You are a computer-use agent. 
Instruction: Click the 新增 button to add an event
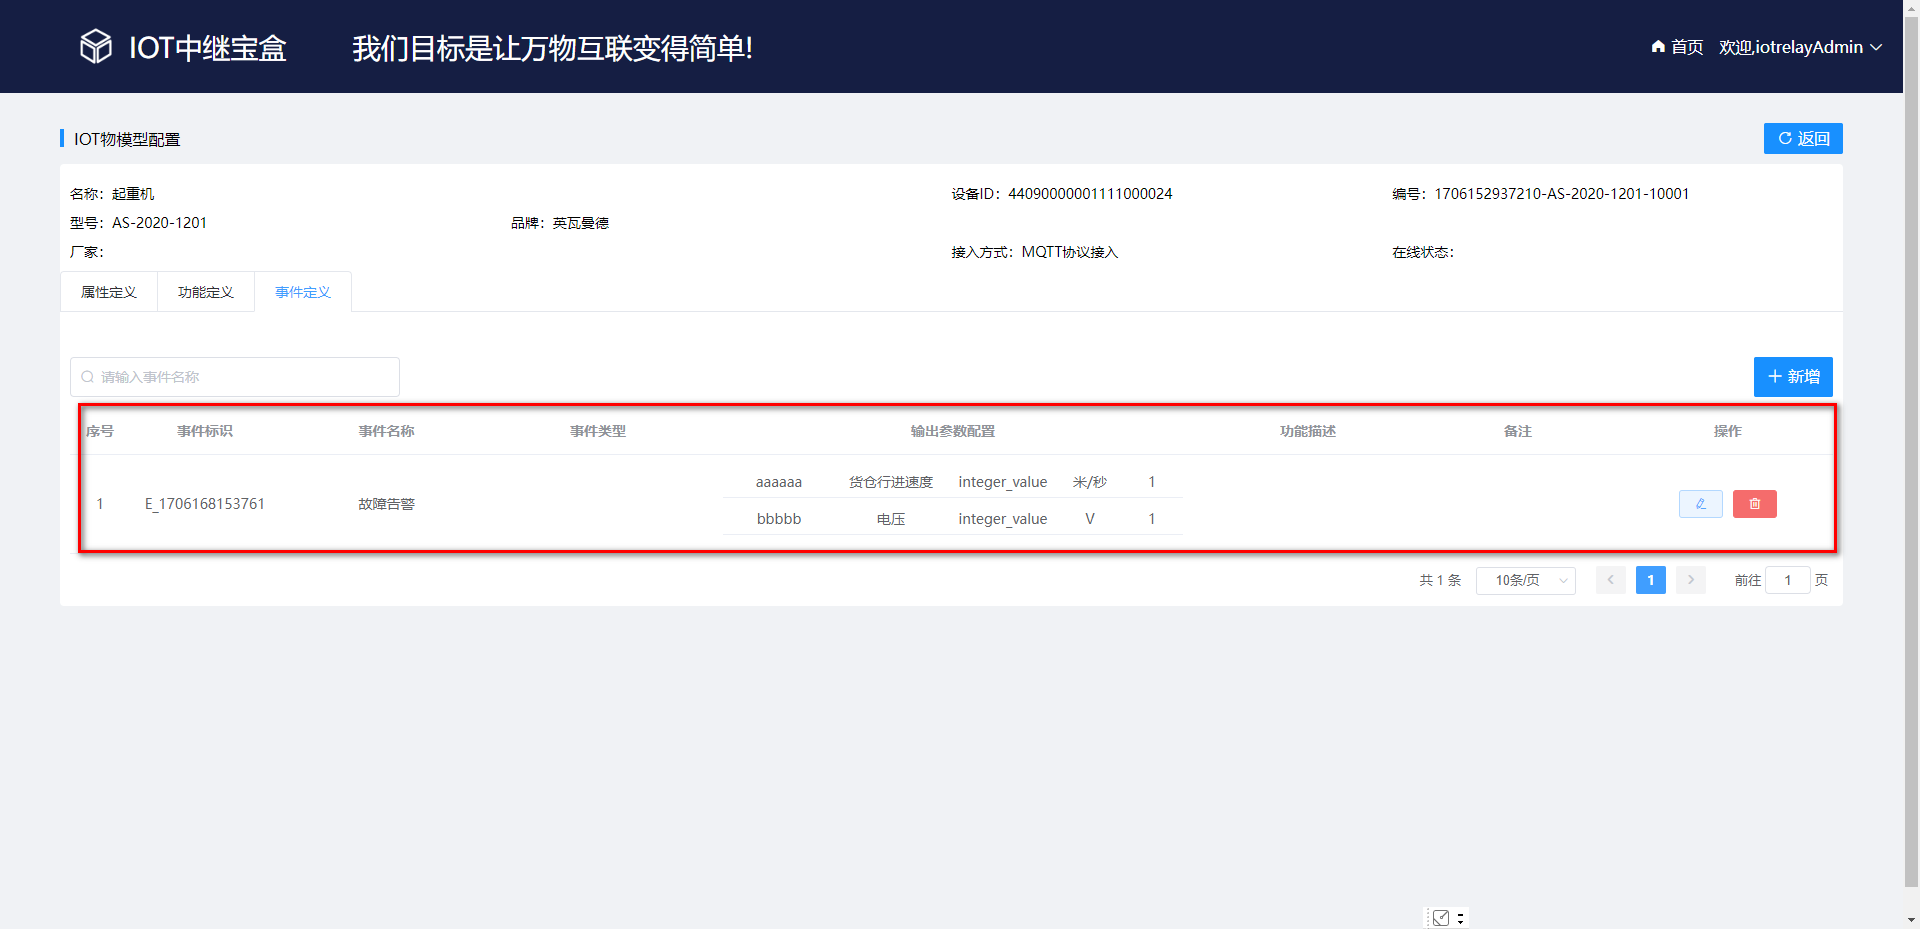point(1793,377)
